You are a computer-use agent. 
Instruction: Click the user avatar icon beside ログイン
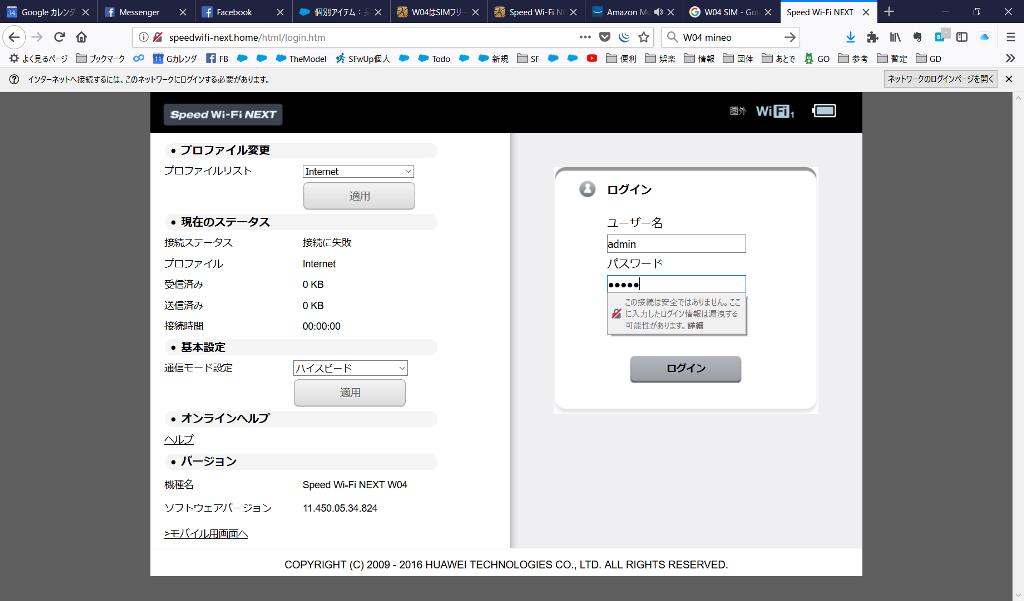pos(587,189)
